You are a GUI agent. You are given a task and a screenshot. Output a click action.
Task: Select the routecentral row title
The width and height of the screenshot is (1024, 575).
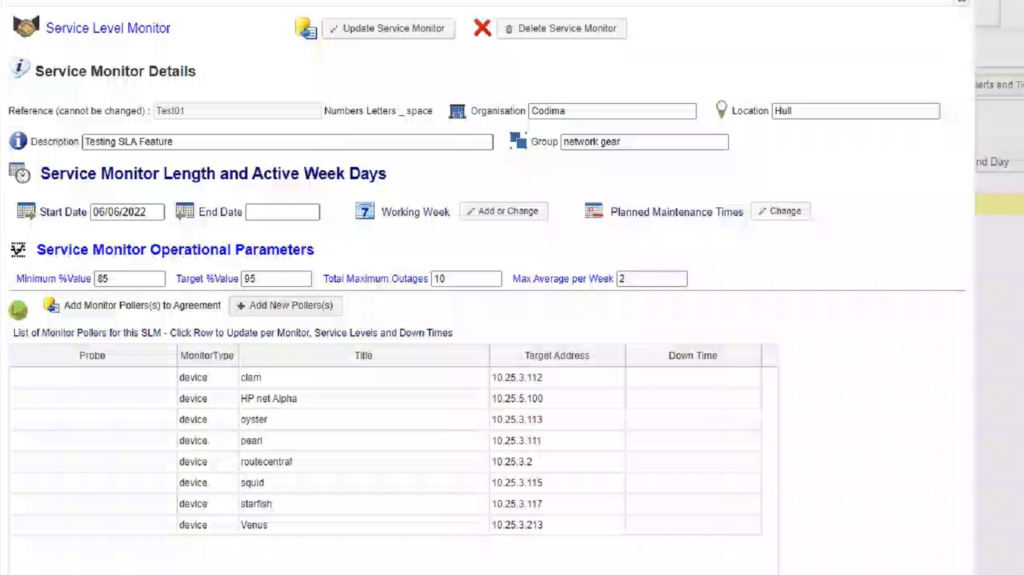pos(266,462)
